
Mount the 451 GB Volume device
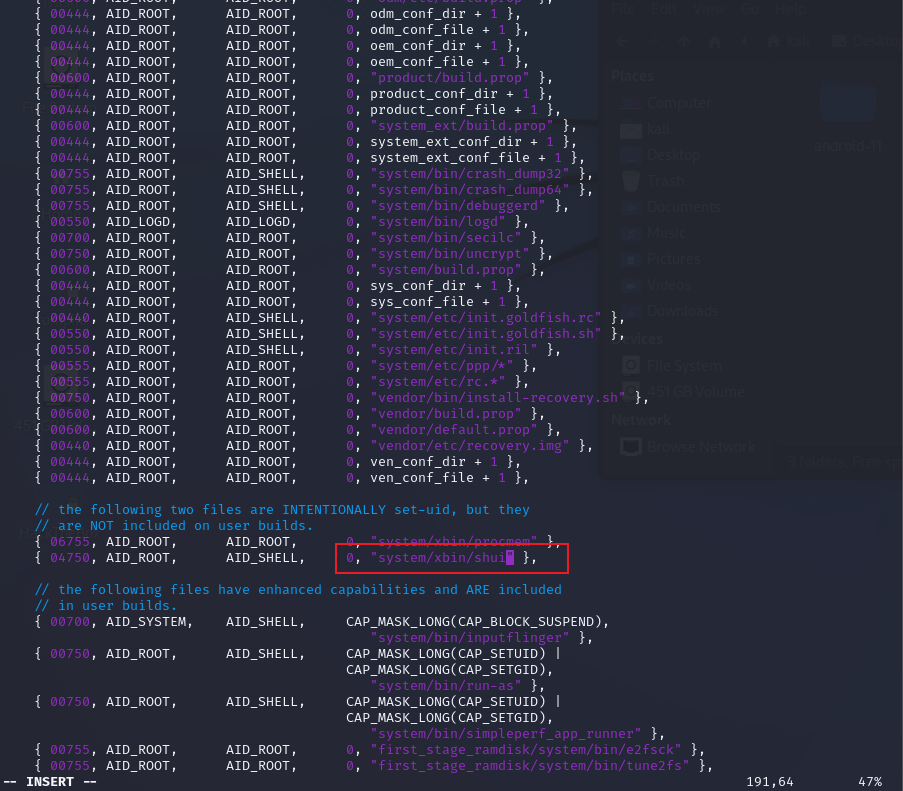pos(694,391)
